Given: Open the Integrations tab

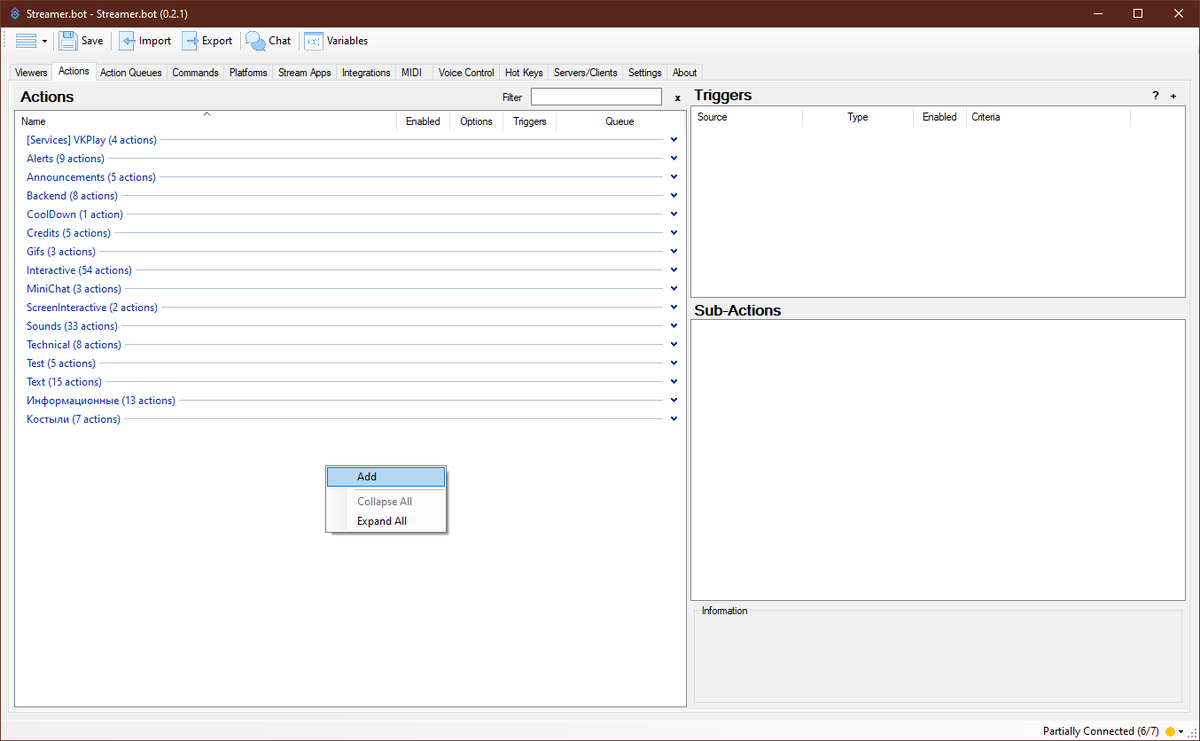Looking at the screenshot, I should pos(366,73).
